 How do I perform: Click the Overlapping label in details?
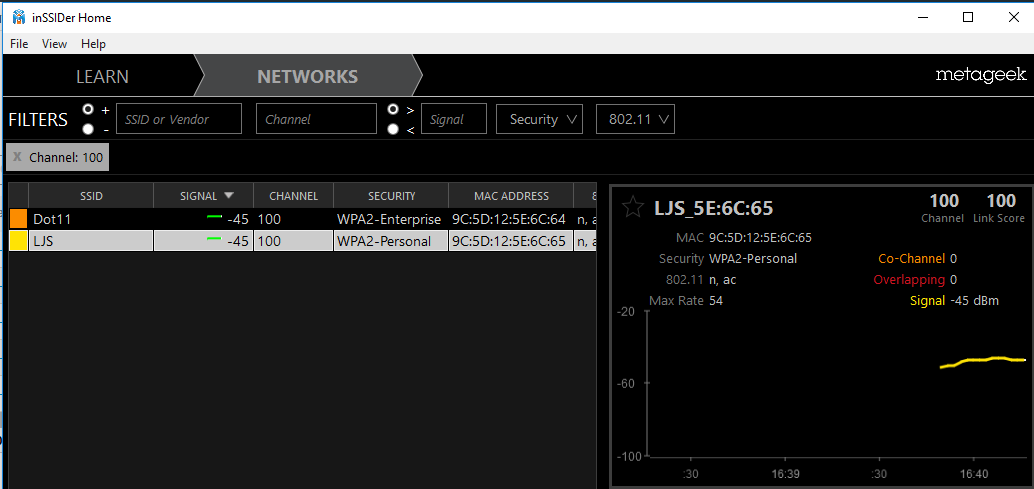[x=909, y=280]
